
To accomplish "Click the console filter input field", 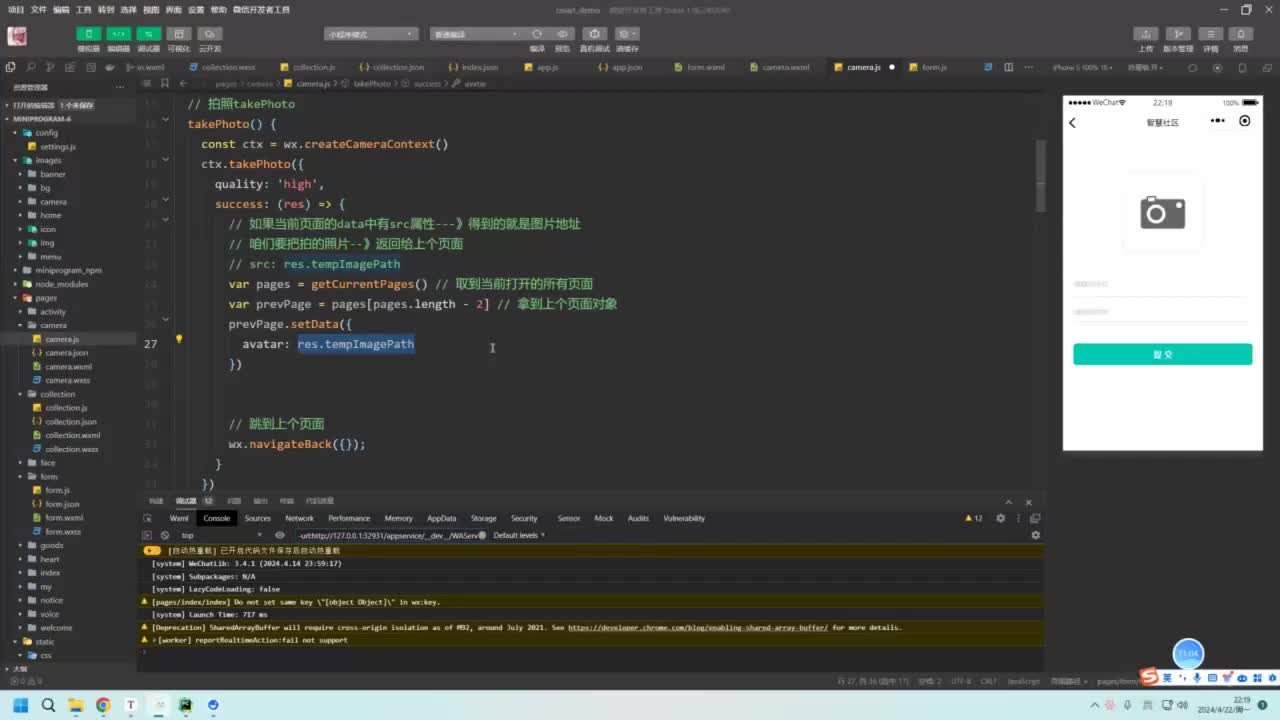I will click(391, 535).
